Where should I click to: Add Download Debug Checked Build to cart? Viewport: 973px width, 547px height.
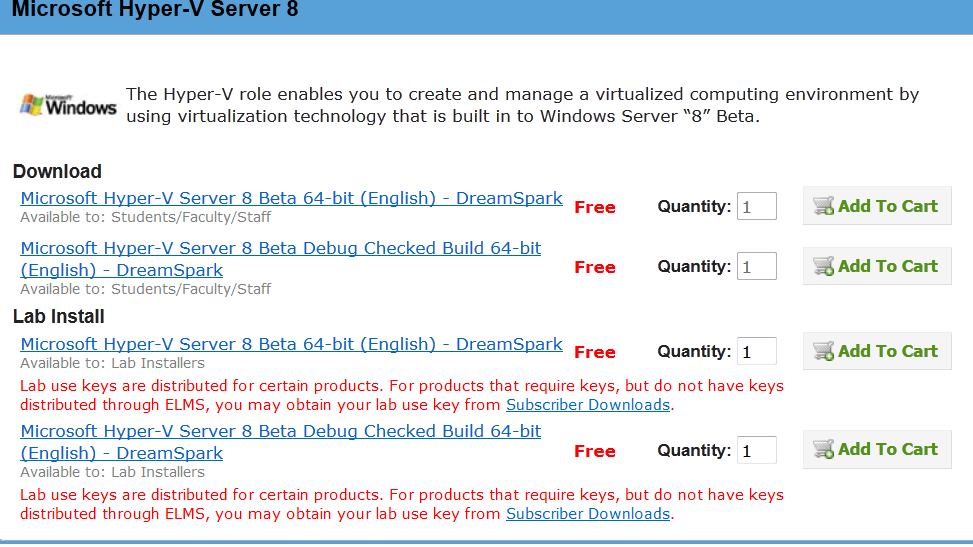point(877,266)
